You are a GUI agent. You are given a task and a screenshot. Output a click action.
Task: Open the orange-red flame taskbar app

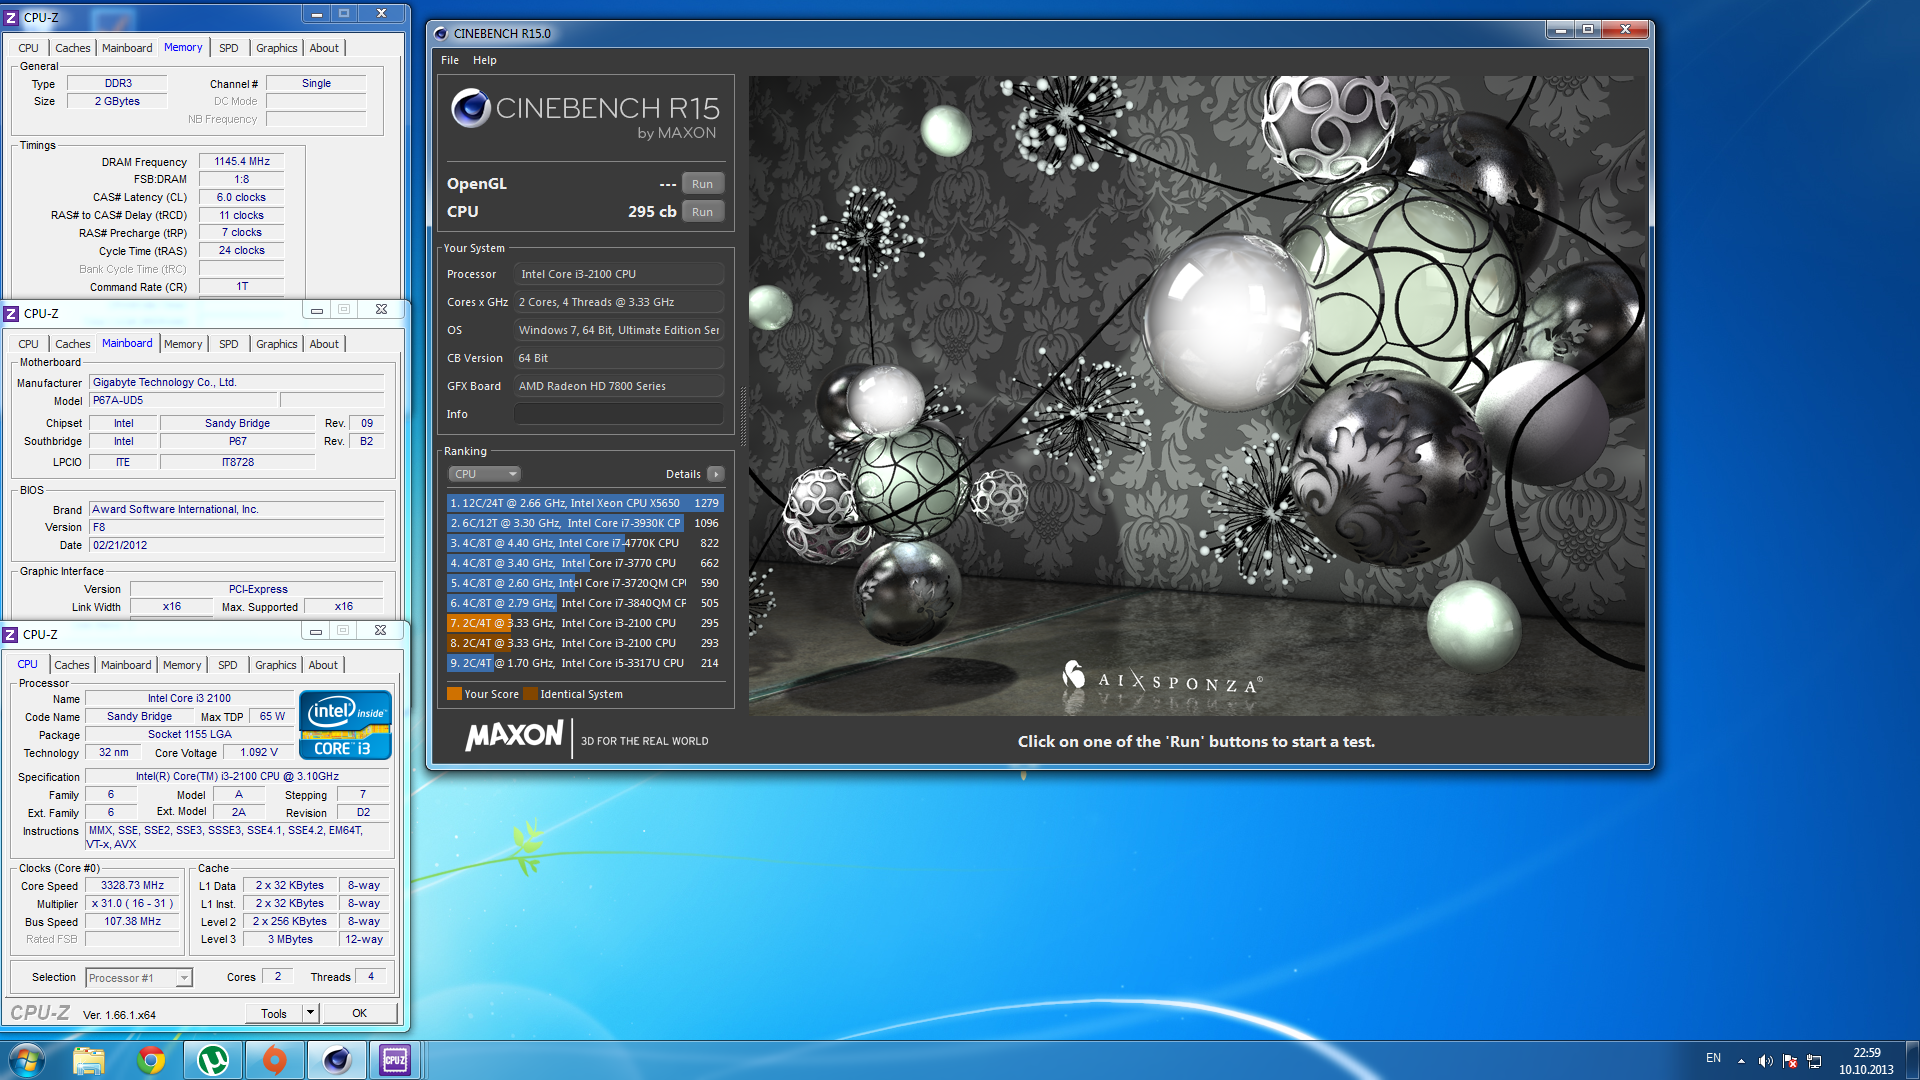pyautogui.click(x=275, y=1060)
